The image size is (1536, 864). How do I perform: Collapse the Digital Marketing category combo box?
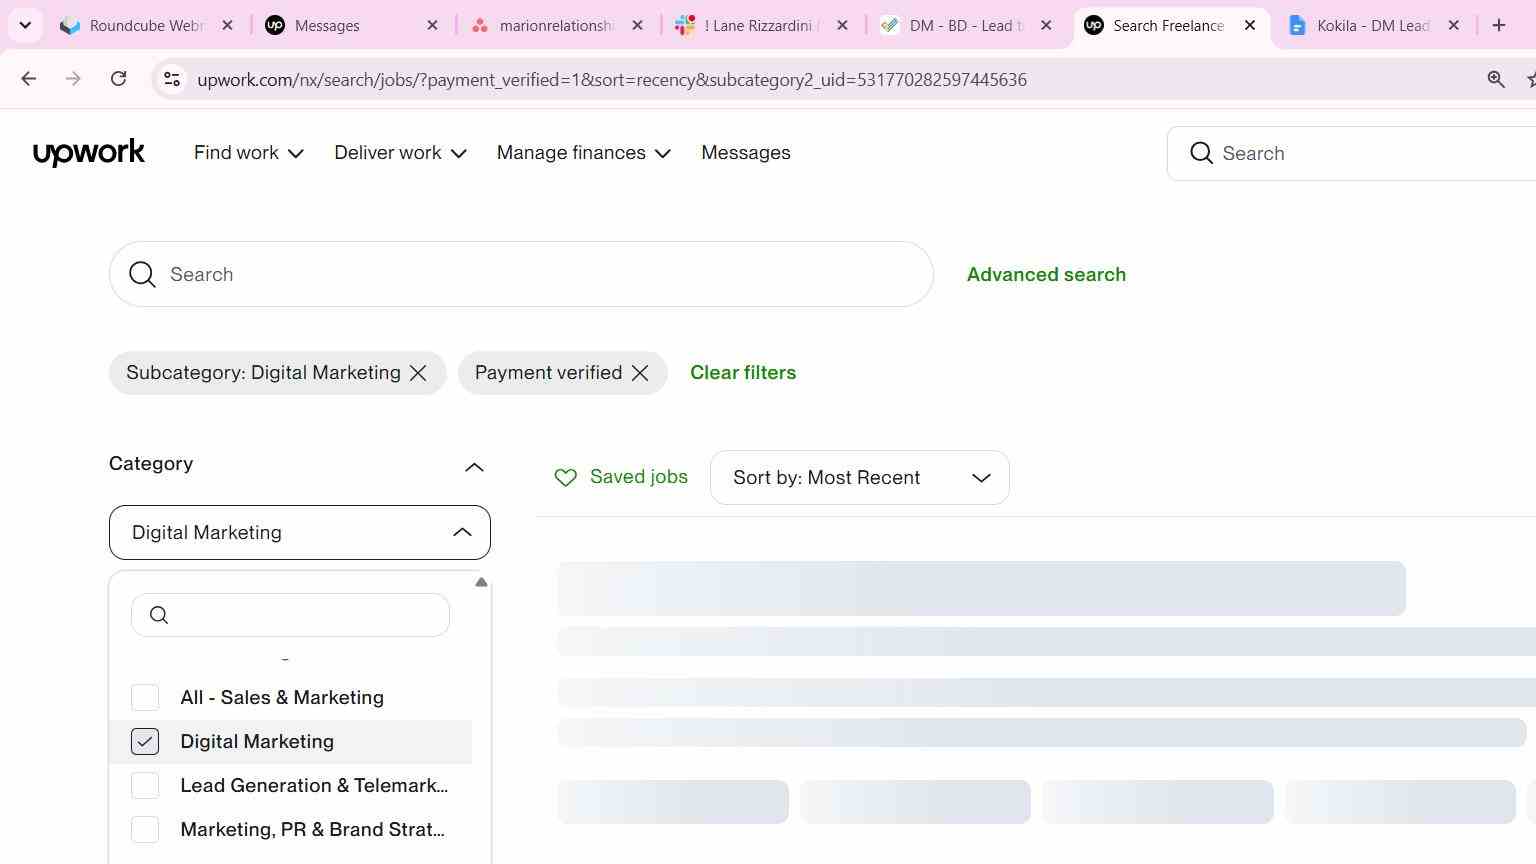click(x=300, y=533)
